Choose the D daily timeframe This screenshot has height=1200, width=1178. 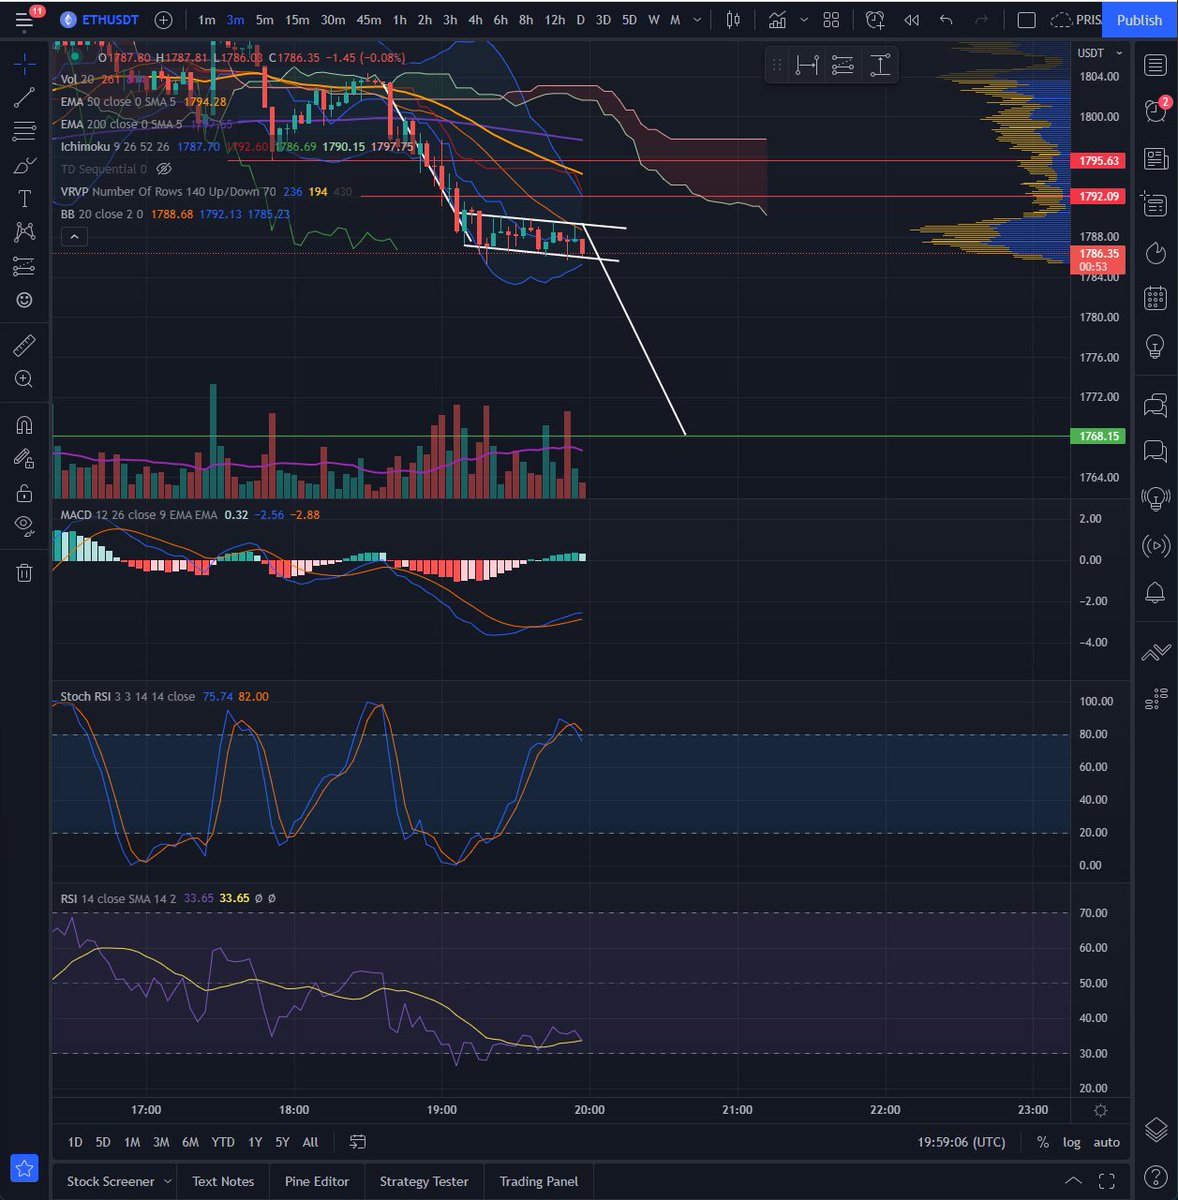580,20
